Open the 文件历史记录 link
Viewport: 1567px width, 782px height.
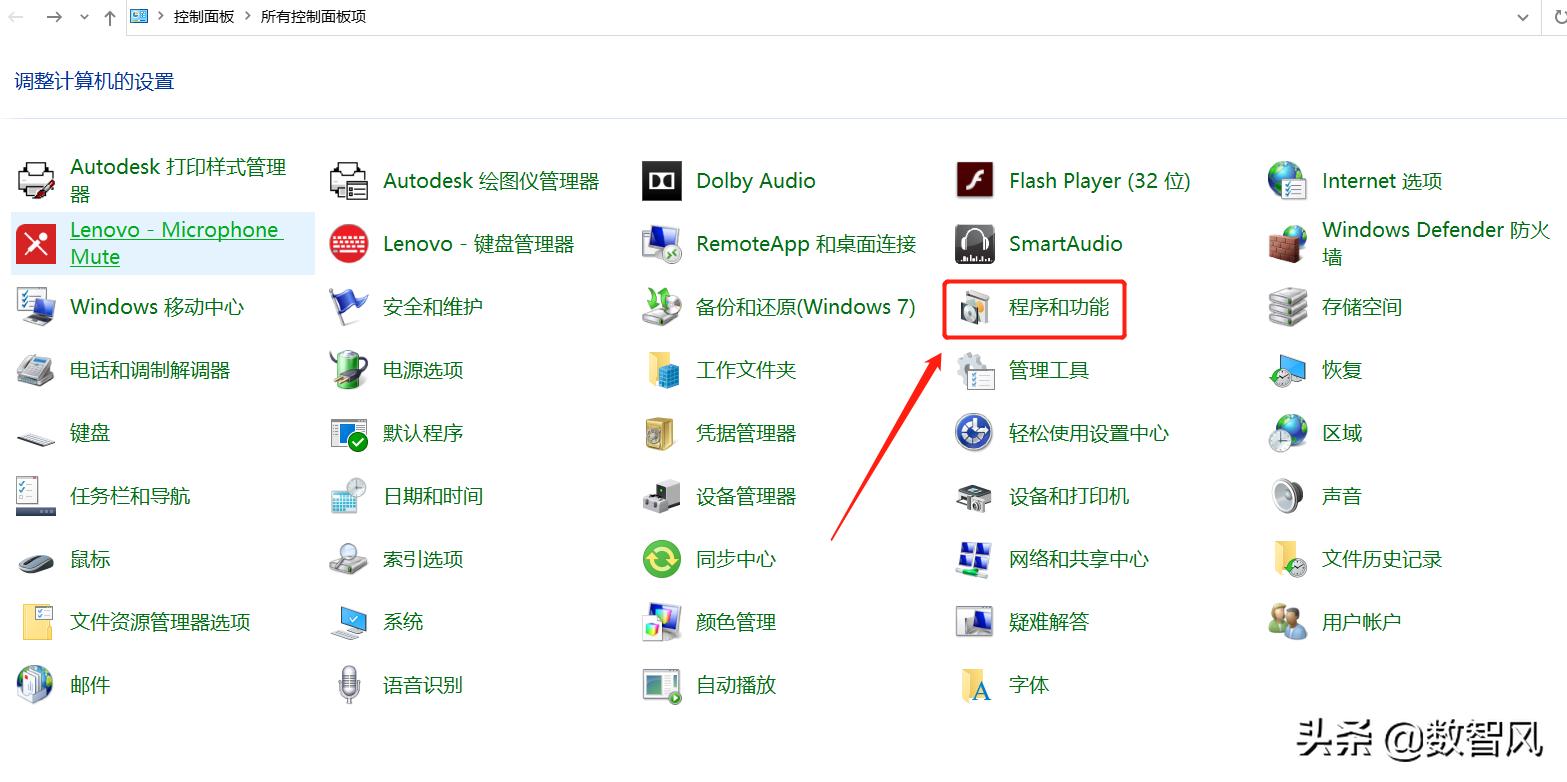(x=1382, y=559)
